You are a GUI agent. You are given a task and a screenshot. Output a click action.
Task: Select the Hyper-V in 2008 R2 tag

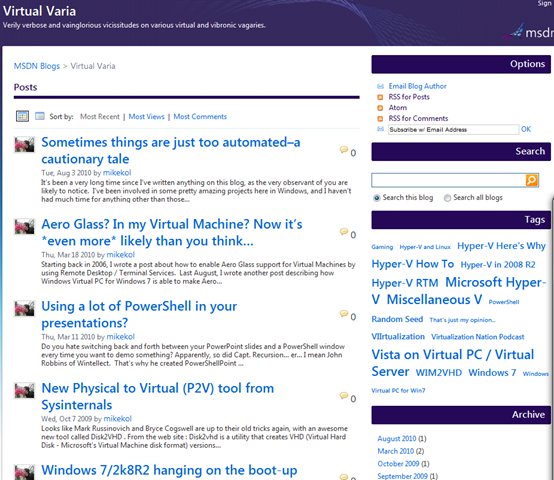tap(498, 265)
